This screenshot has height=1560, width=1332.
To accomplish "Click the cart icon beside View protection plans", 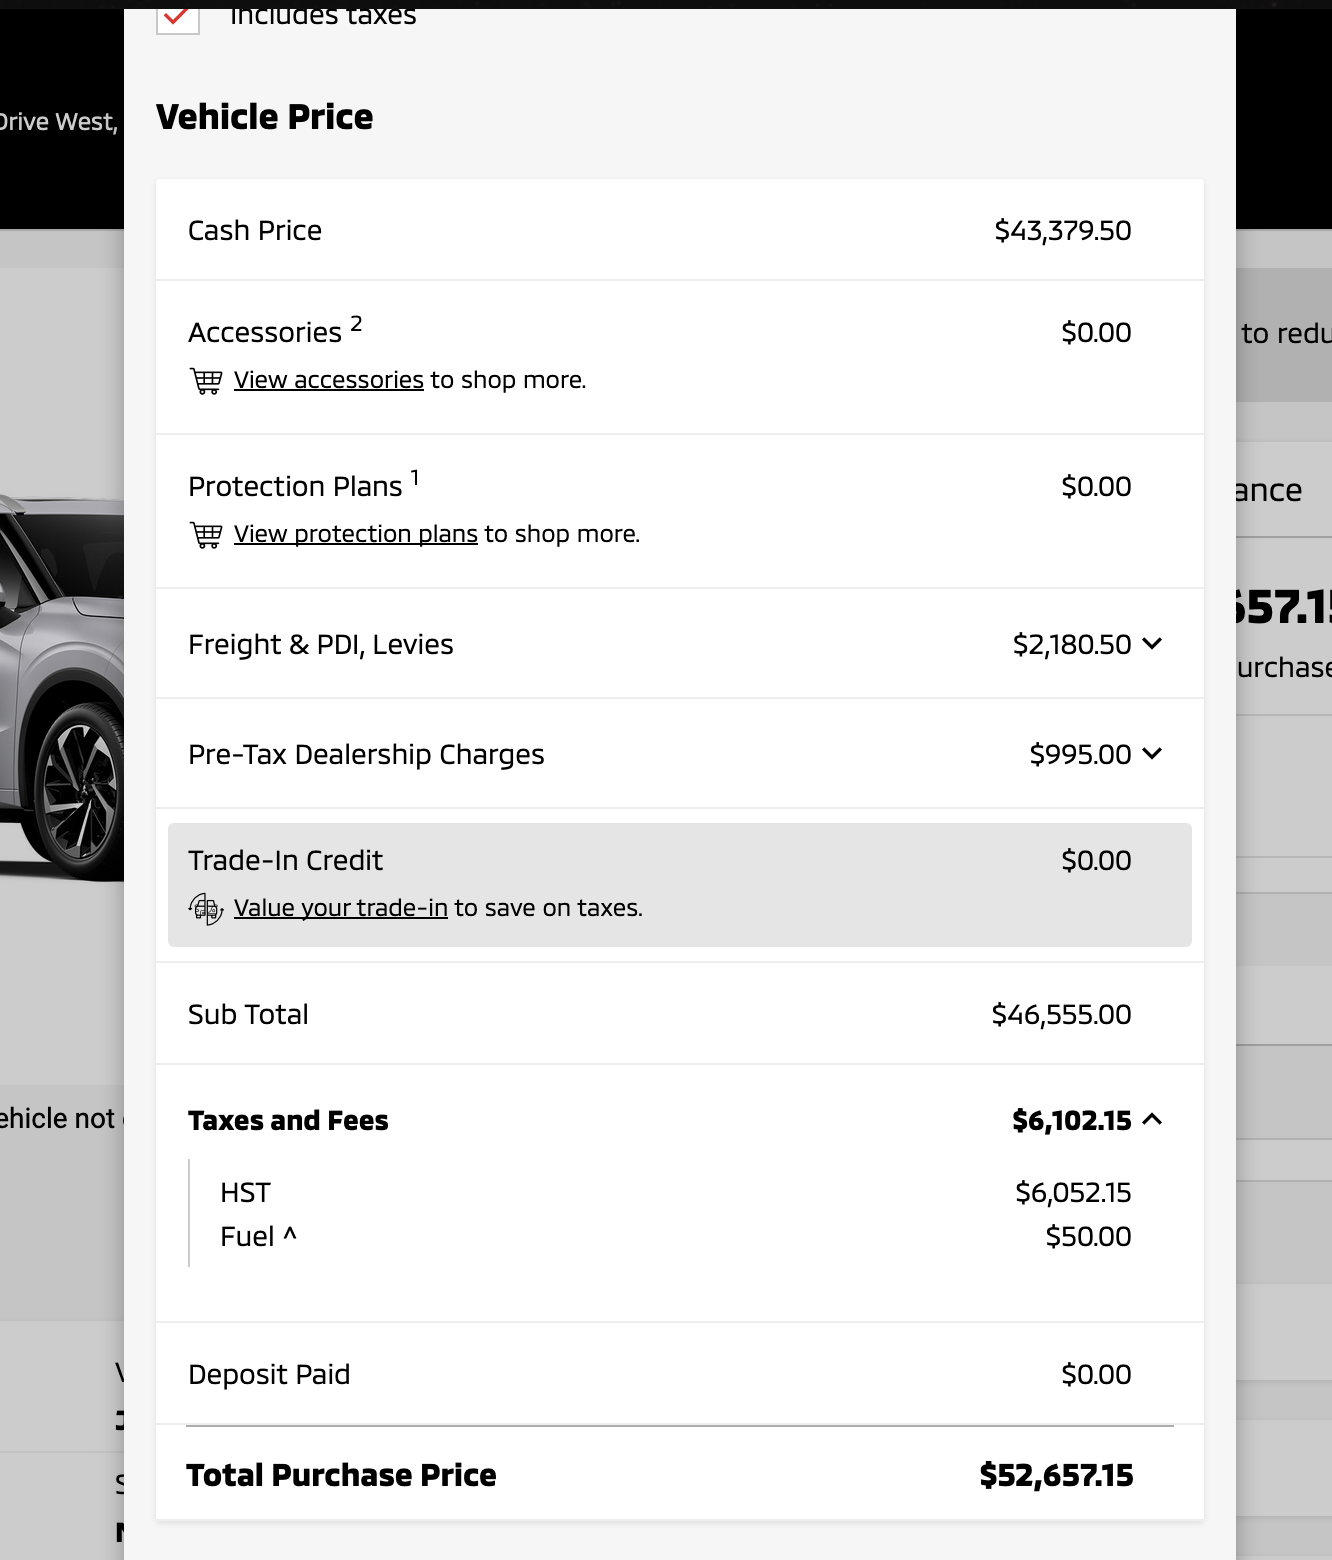I will point(206,535).
